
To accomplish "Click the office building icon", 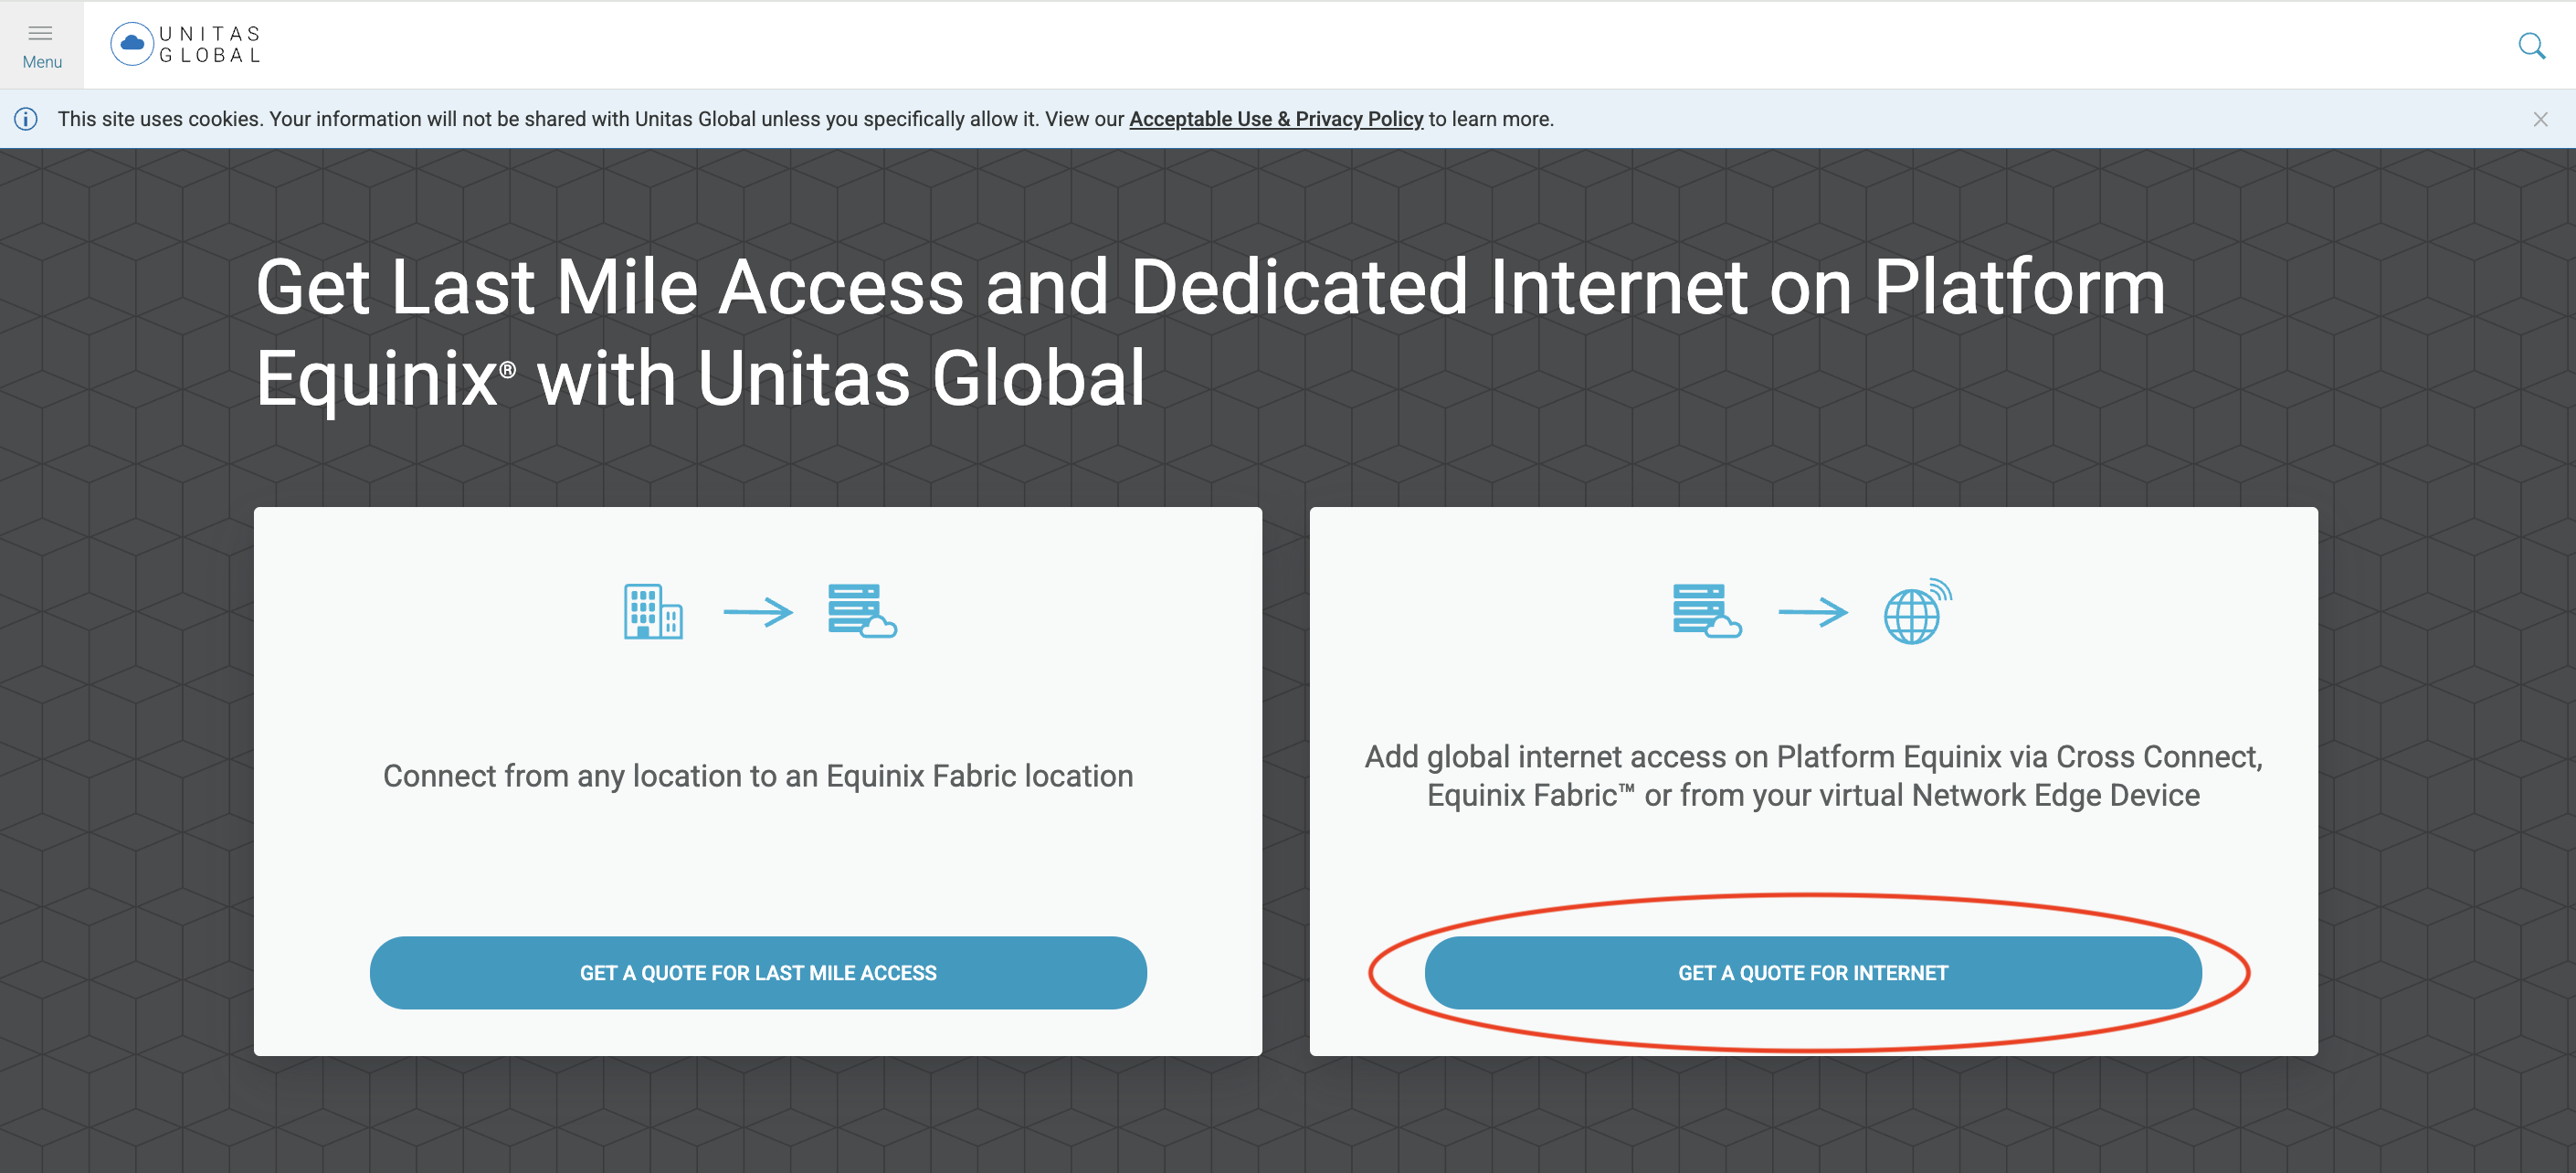I will [653, 611].
